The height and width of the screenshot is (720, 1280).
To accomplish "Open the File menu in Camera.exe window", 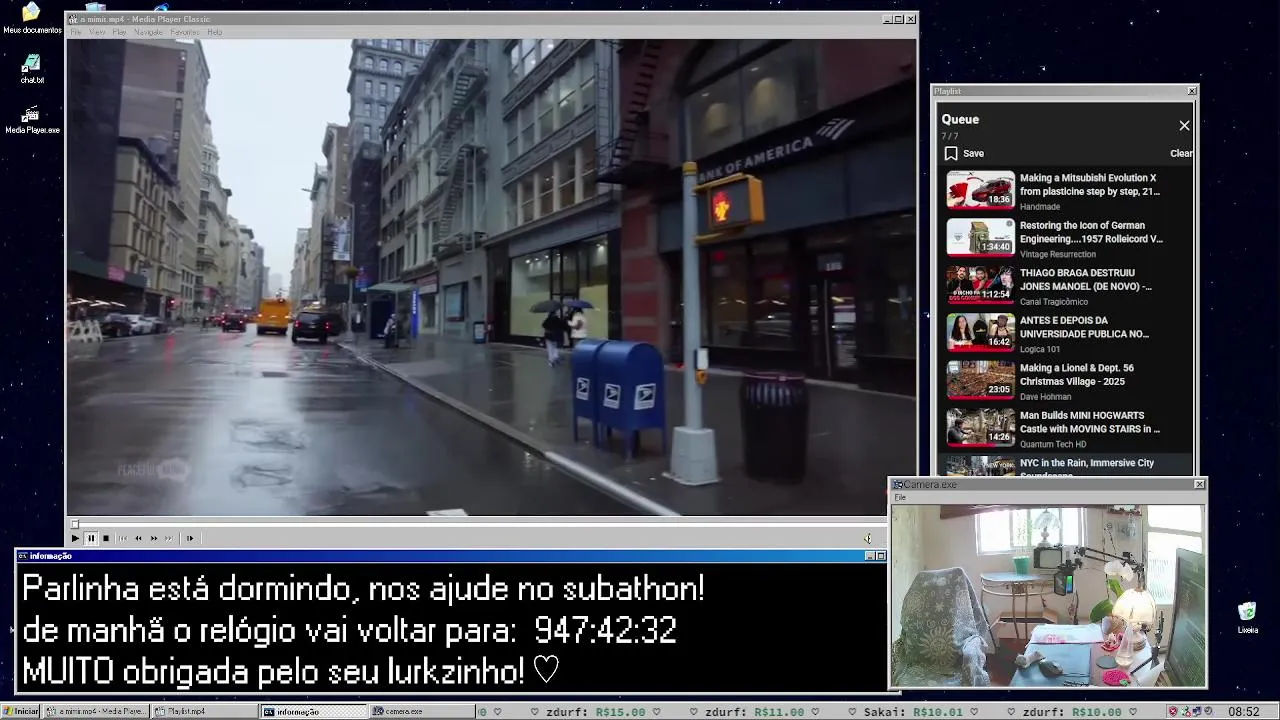I will coord(900,497).
